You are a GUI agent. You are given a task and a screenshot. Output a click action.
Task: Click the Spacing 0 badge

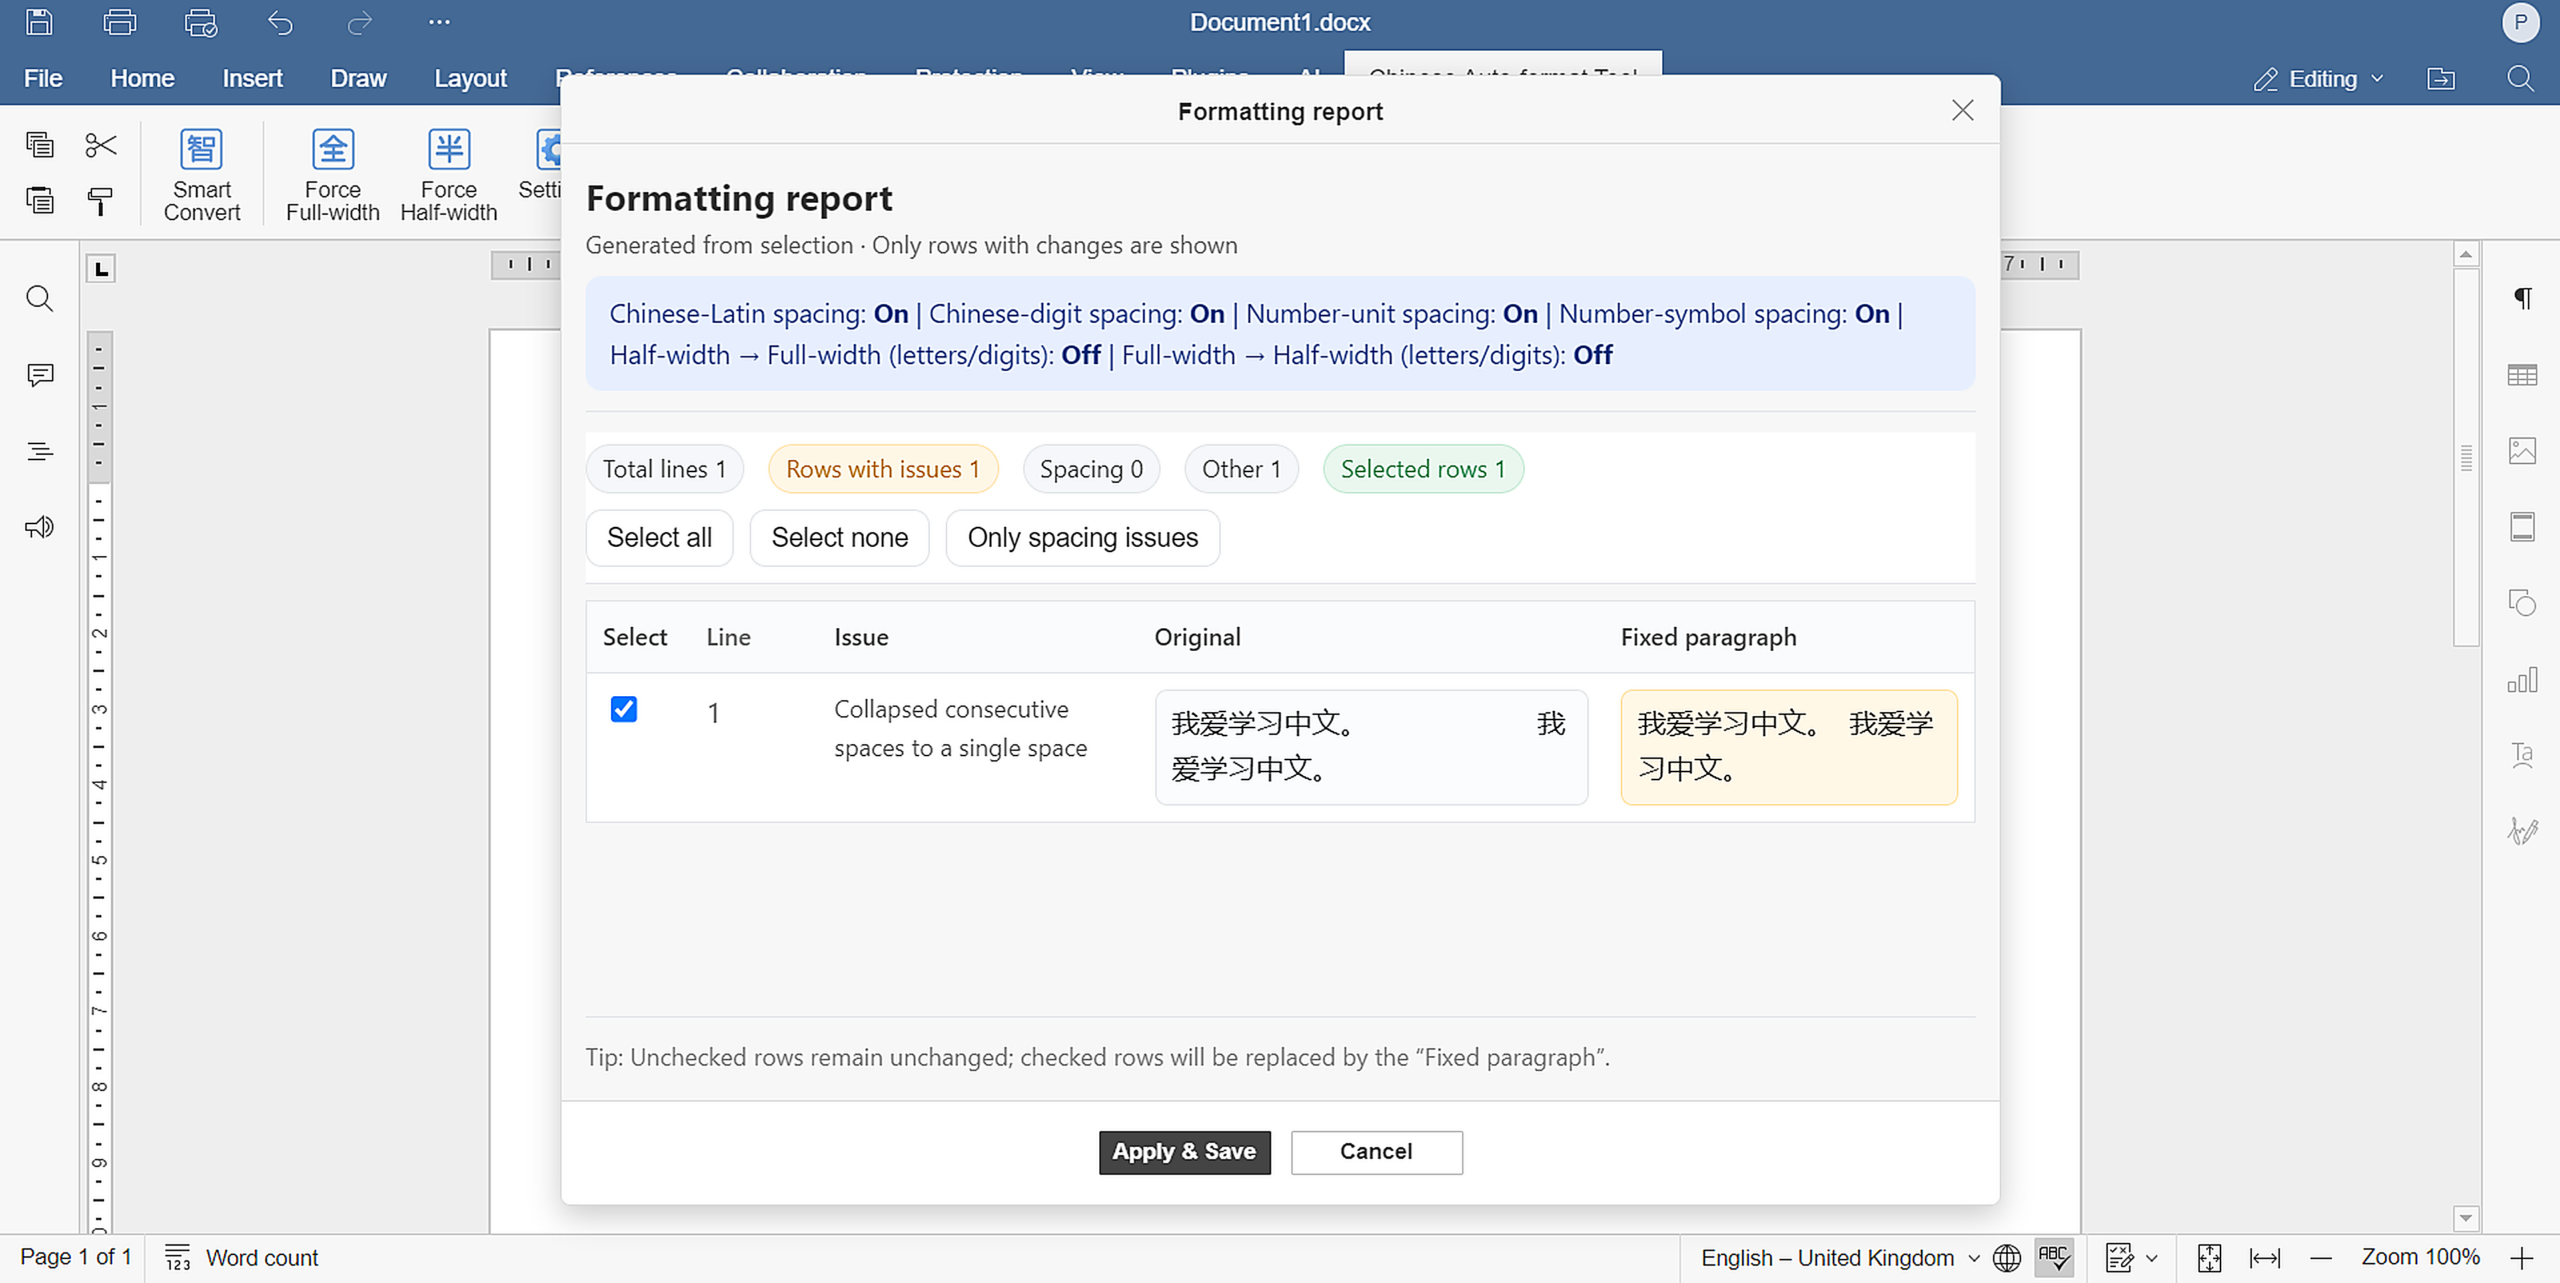1091,469
